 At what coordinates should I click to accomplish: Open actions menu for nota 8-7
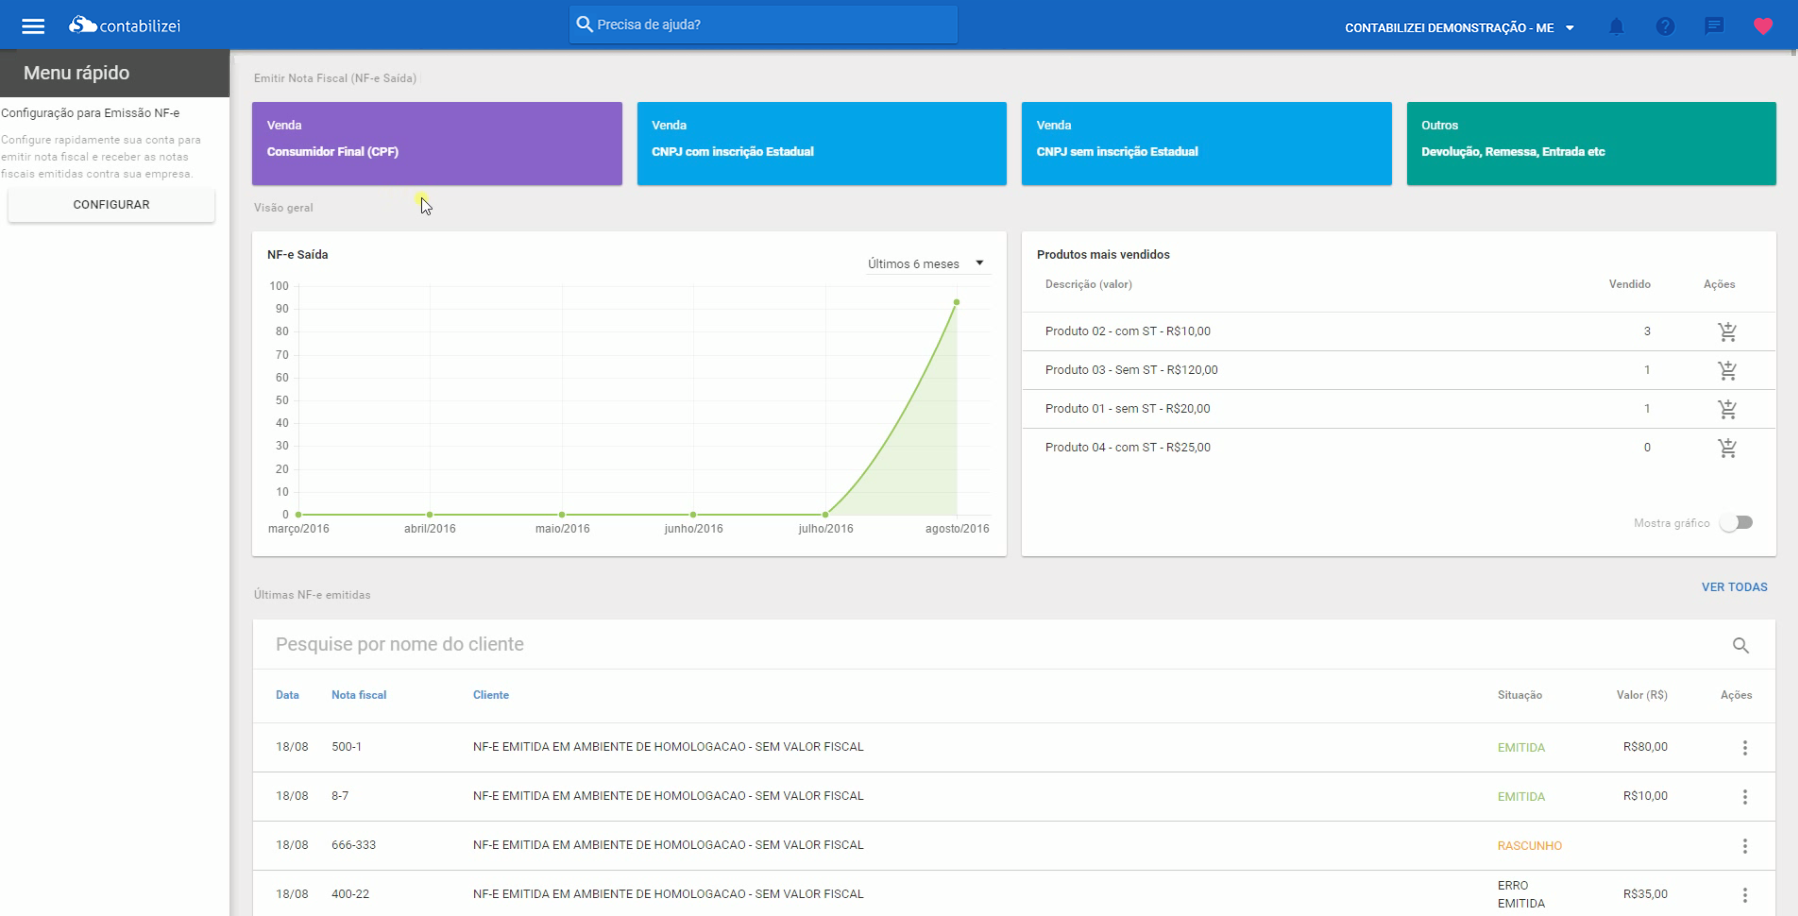(1745, 797)
